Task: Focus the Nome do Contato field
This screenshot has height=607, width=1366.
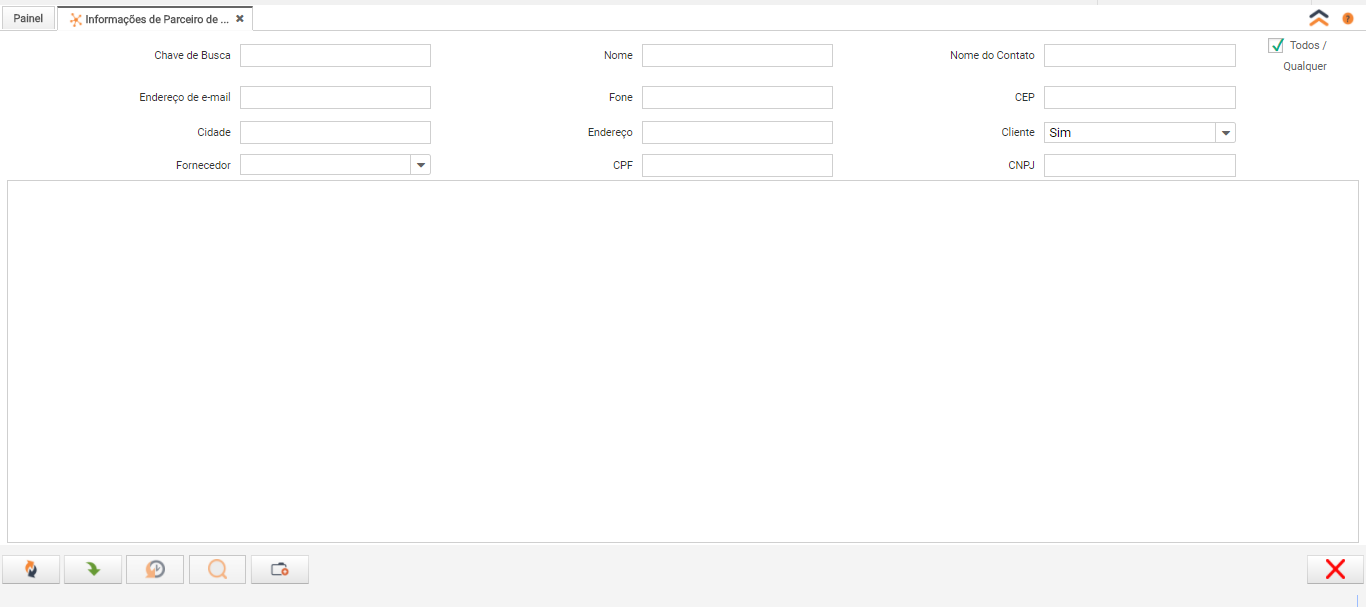Action: 1139,56
